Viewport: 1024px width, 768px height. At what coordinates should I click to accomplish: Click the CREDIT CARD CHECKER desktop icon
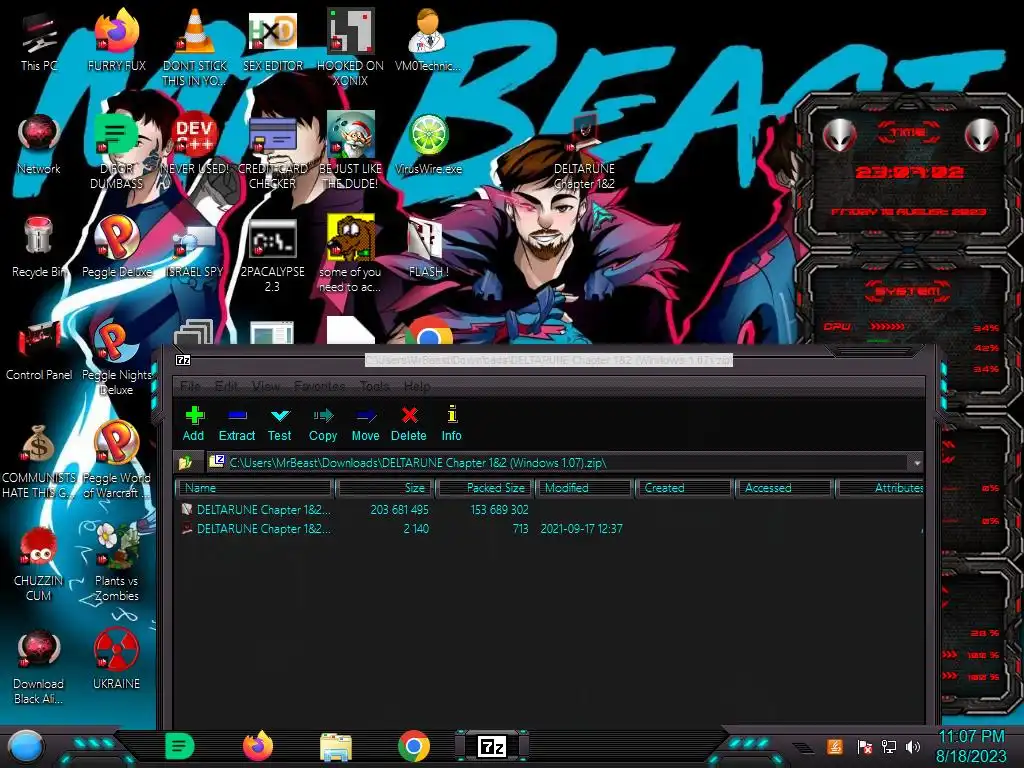(x=272, y=152)
